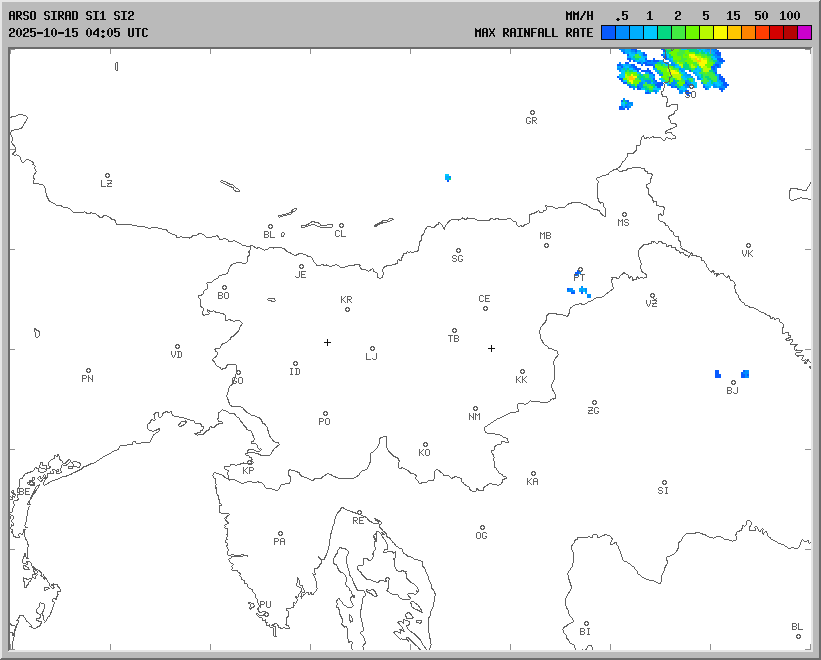Pick the magenta swatch in rainfall legend
This screenshot has height=660, width=821.
coord(805,33)
